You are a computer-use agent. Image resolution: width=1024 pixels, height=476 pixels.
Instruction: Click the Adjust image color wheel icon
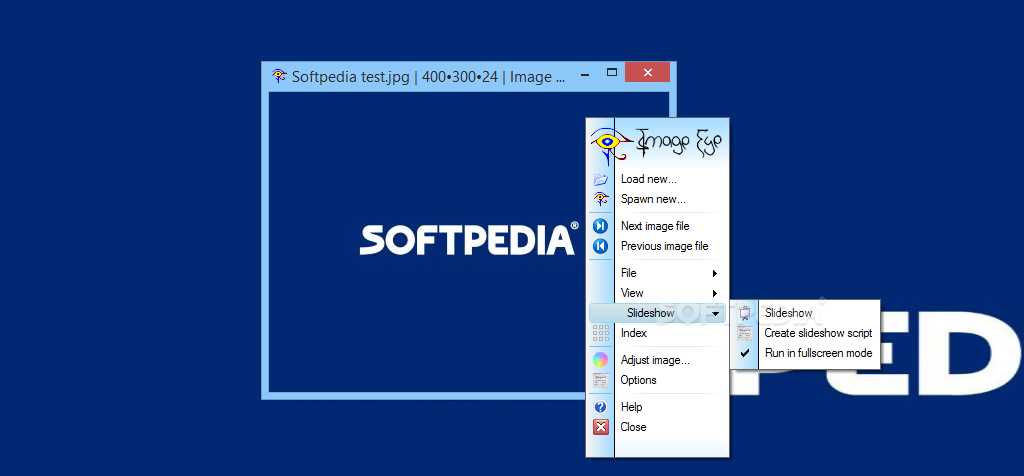tap(600, 360)
